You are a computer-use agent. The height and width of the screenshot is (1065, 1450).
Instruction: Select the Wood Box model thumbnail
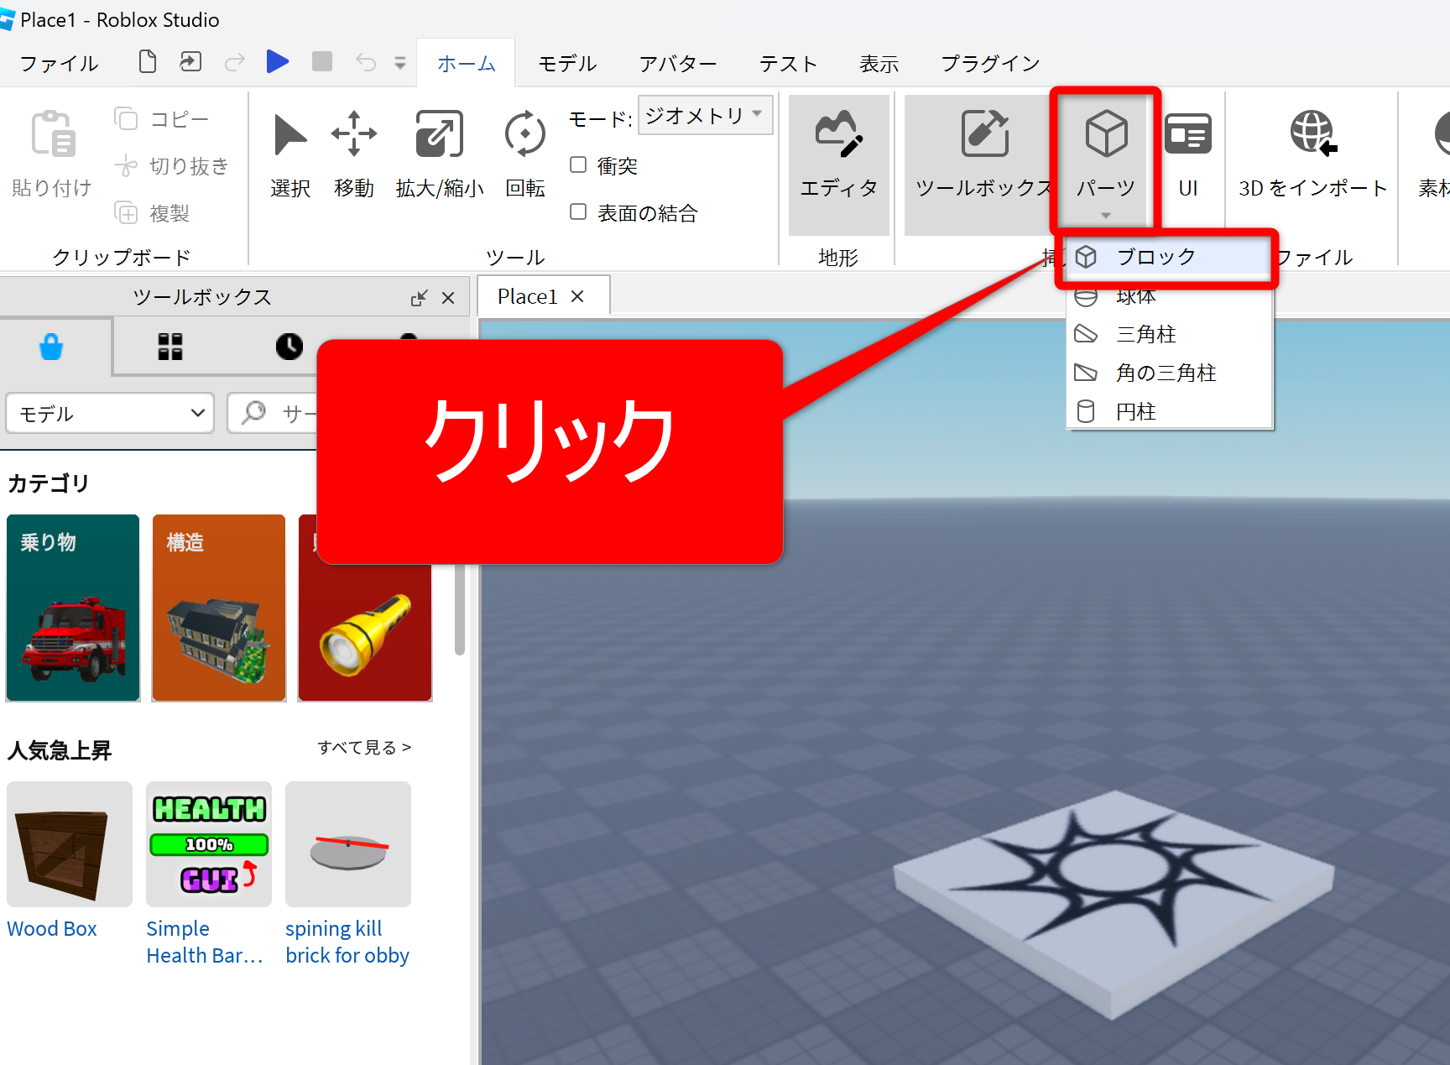(x=69, y=844)
